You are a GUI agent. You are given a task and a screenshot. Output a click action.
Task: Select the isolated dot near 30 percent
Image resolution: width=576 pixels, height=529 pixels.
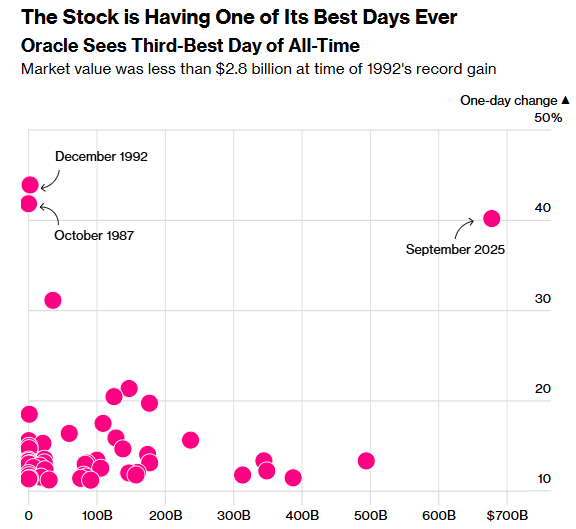pyautogui.click(x=53, y=300)
